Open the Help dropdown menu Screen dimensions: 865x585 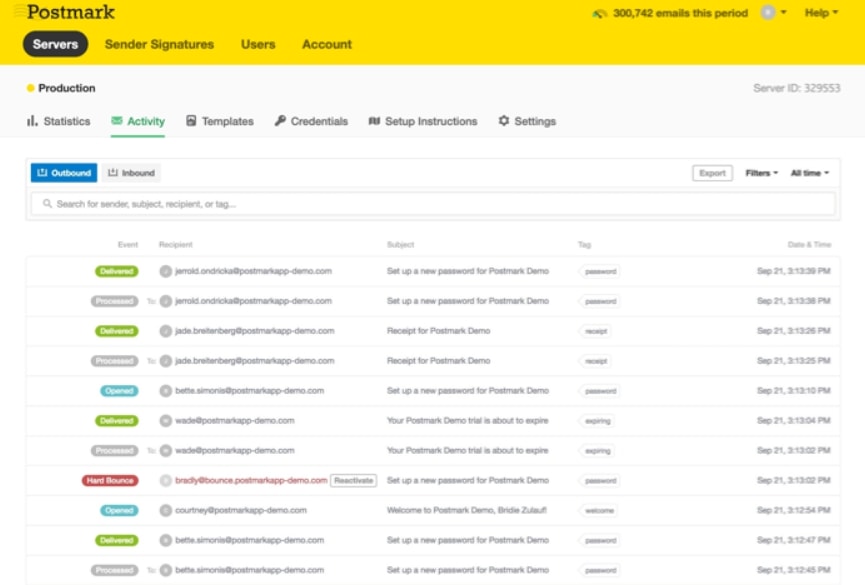[x=821, y=13]
